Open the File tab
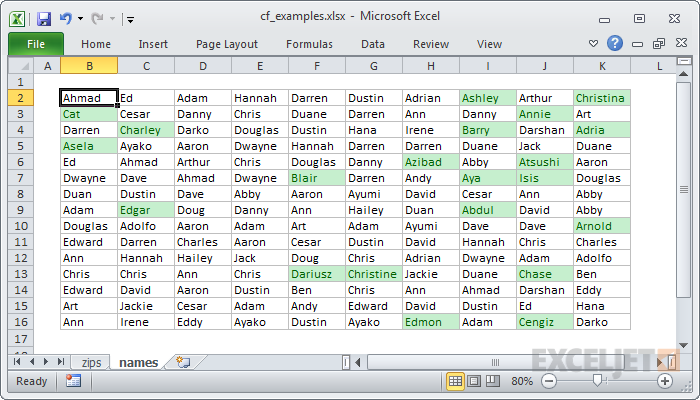This screenshot has height=400, width=700. coord(36,44)
